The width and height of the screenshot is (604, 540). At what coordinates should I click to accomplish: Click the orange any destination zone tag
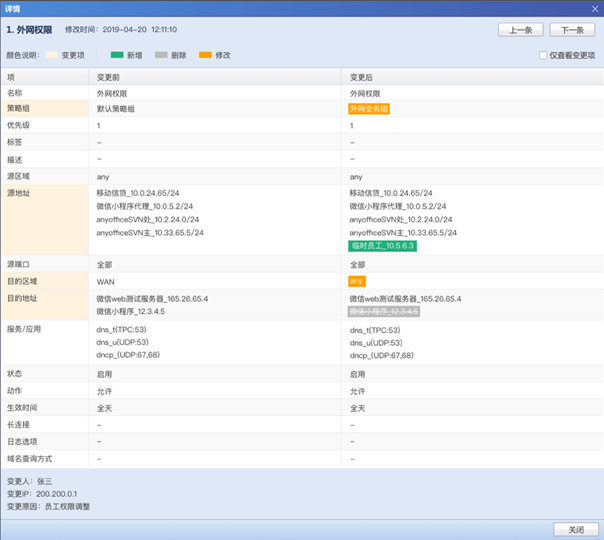pos(357,281)
